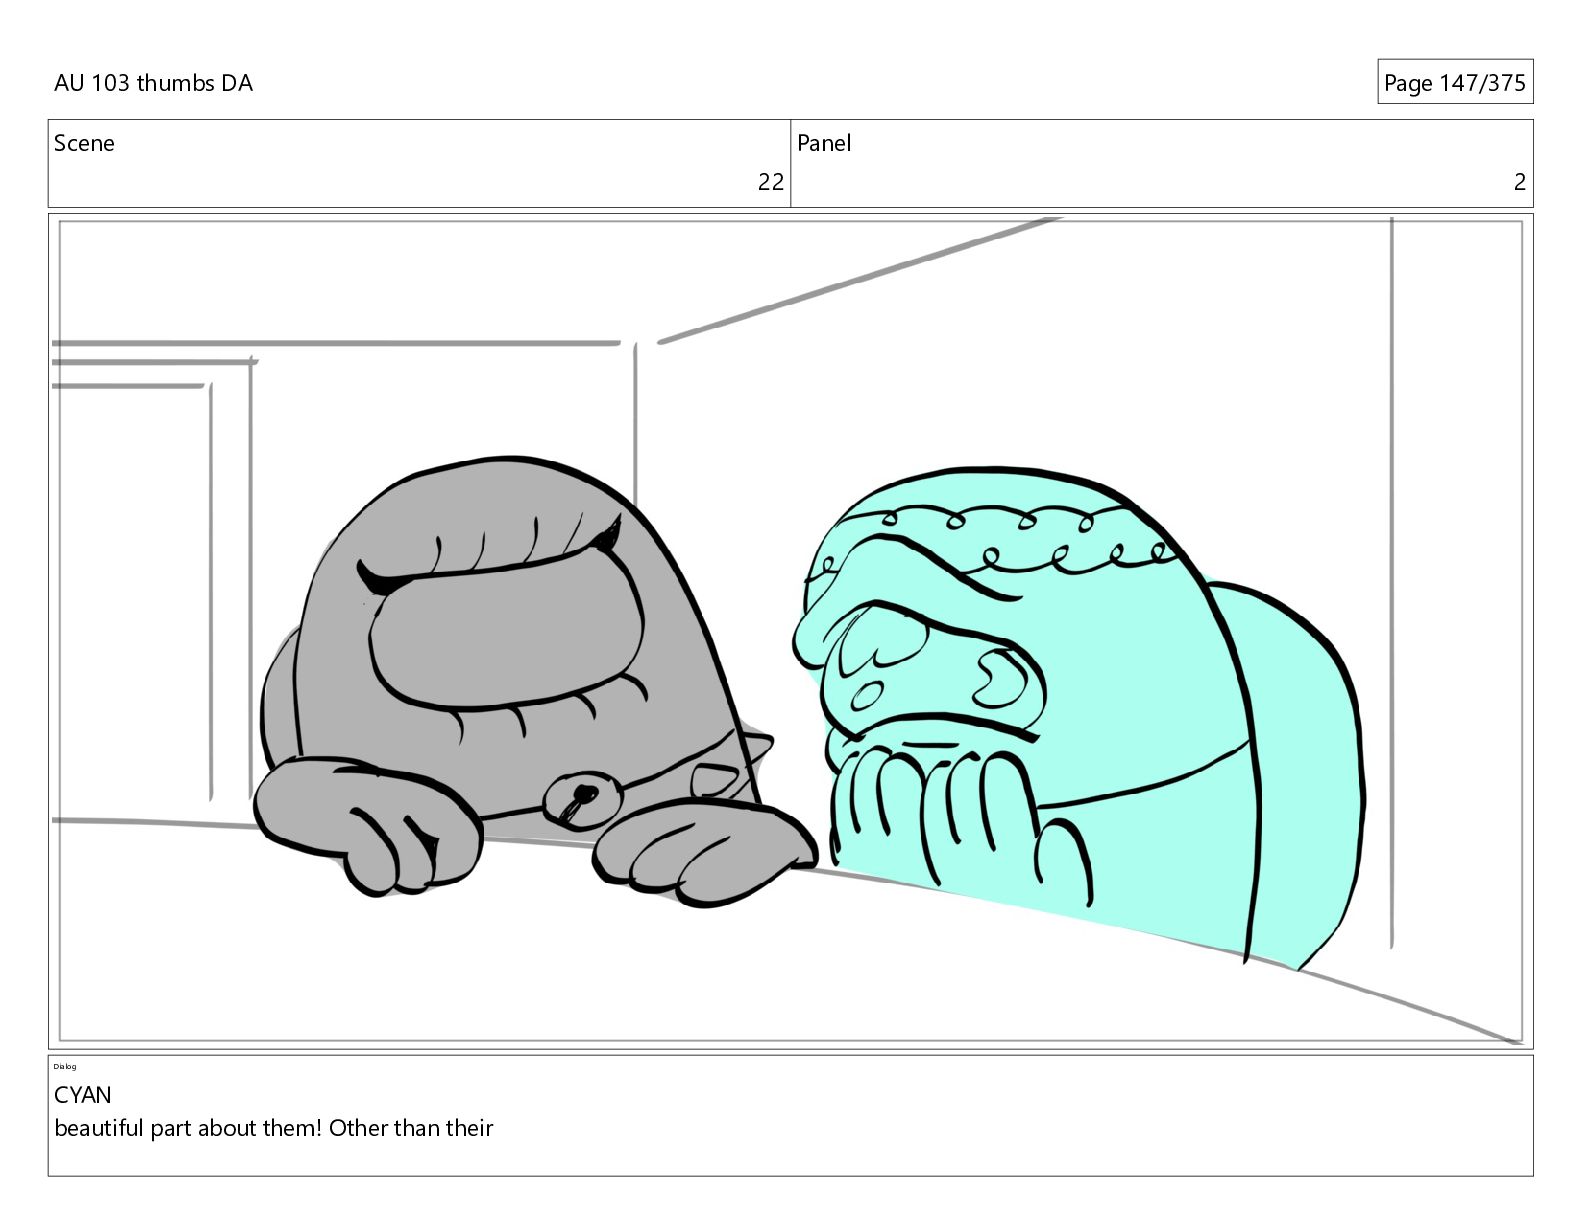Click the 'beautiful part about them!' dialog line
Viewport: 1584px width, 1224px height.
tap(274, 1128)
